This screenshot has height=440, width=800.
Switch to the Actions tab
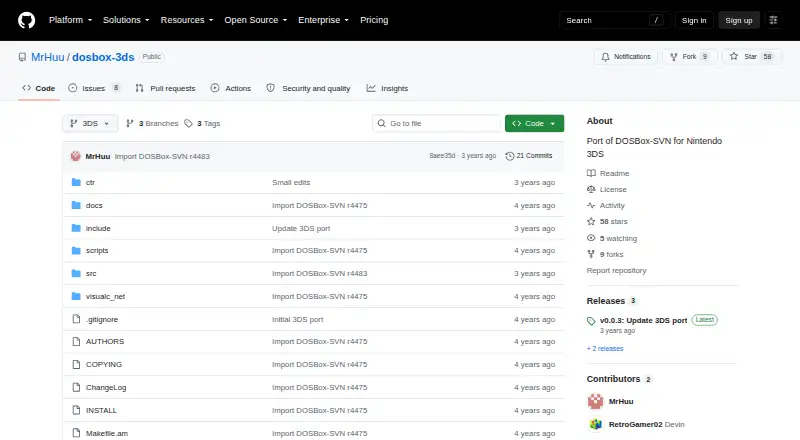tap(231, 88)
